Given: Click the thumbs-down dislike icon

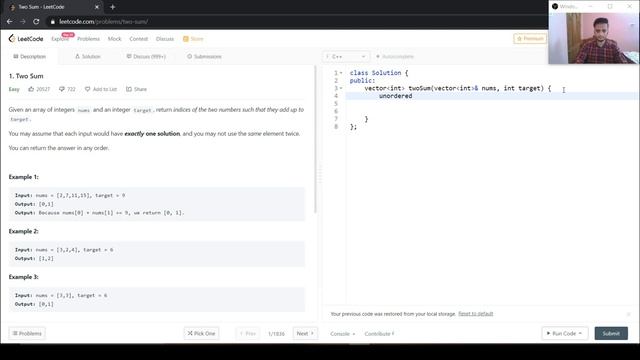Looking at the screenshot, I should pos(62,89).
